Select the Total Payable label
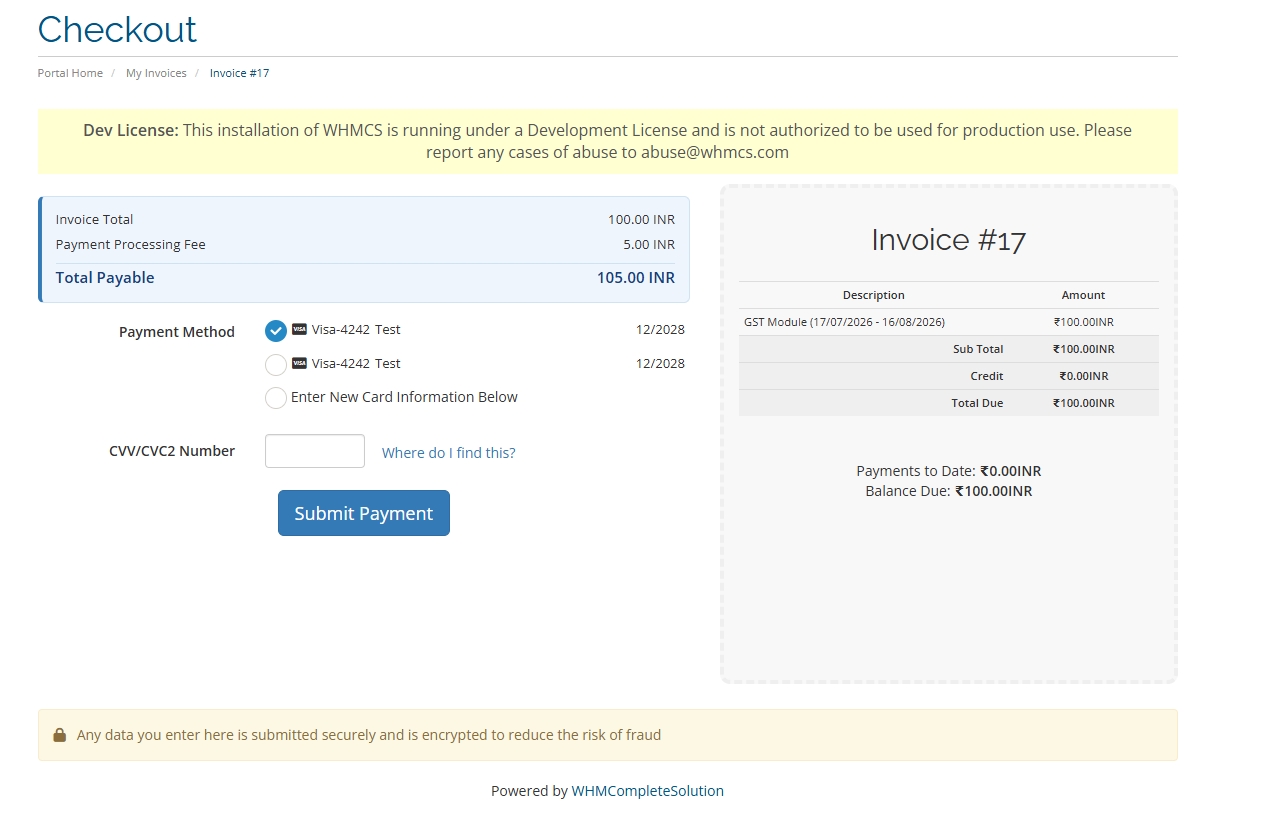Screen dimensions: 1282x818 [x=105, y=278]
